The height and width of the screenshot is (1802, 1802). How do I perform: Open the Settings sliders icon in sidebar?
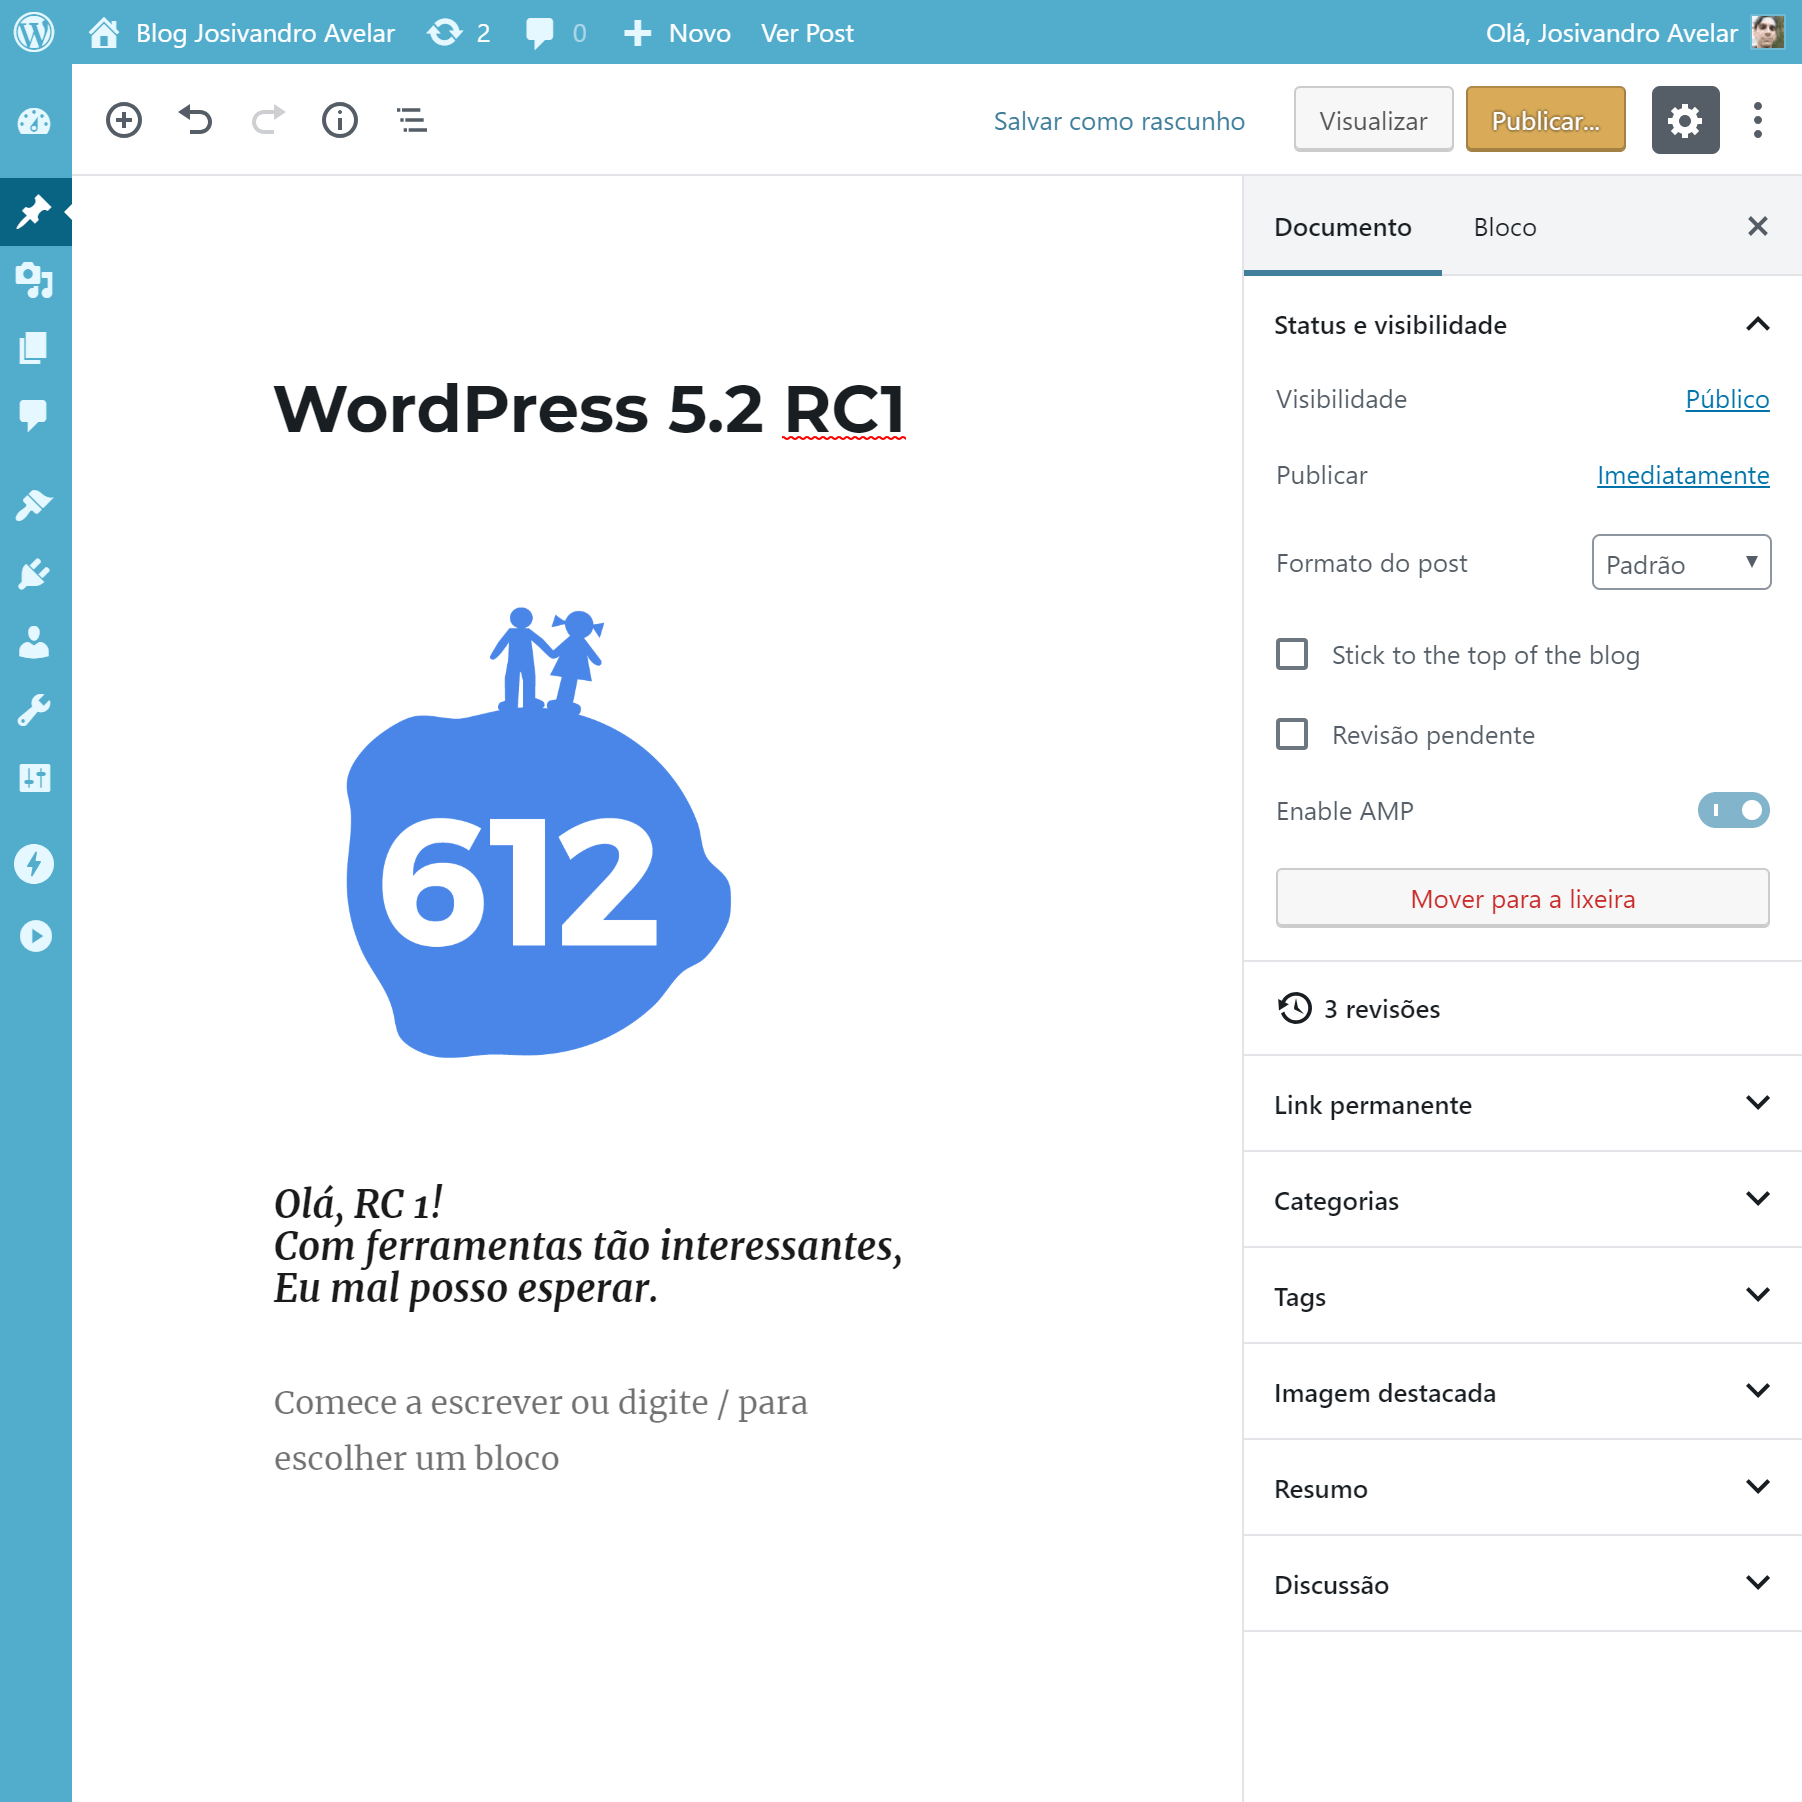click(x=35, y=778)
